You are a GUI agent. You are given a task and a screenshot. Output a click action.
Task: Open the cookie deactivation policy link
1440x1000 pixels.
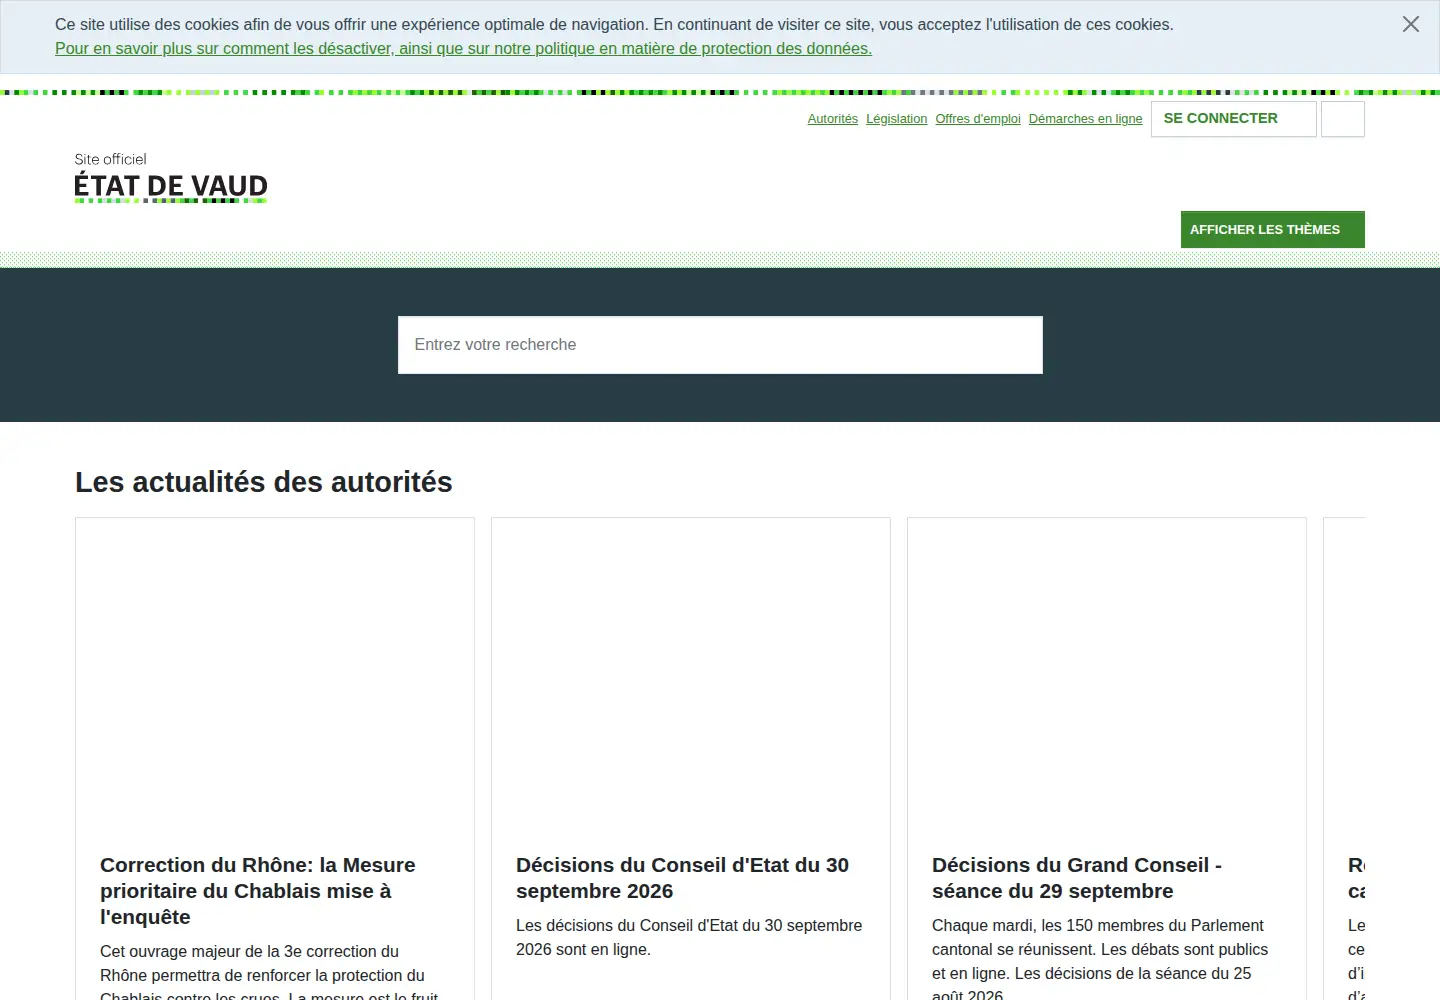(463, 48)
